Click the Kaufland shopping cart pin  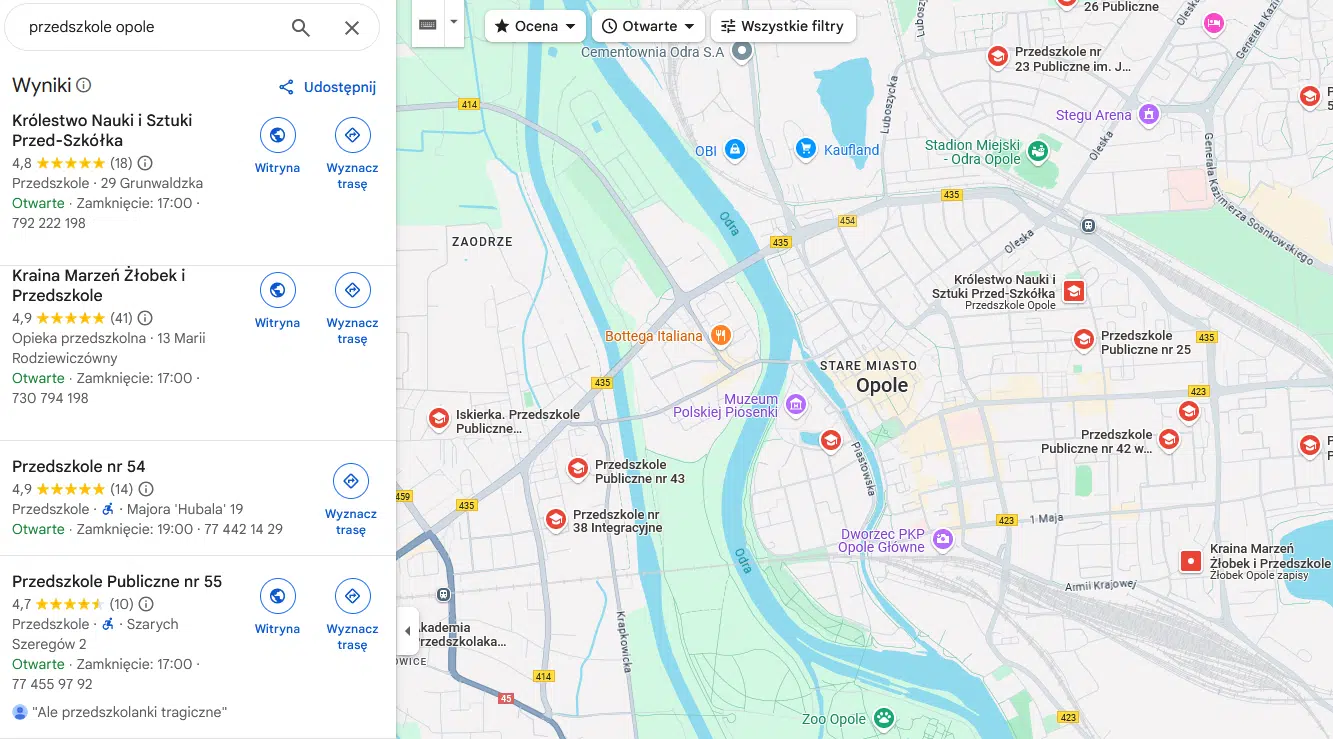pos(806,148)
